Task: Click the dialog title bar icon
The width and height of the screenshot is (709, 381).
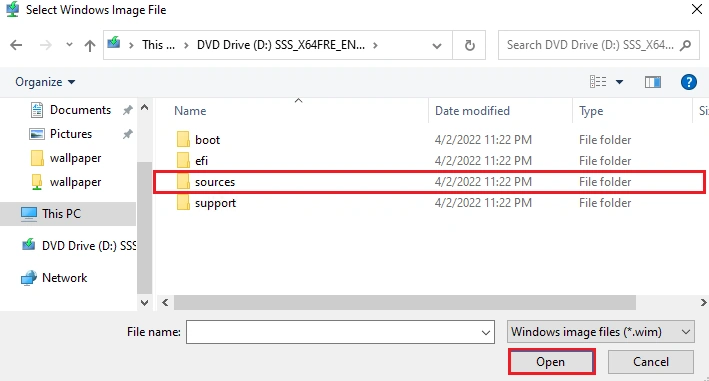Action: point(13,9)
